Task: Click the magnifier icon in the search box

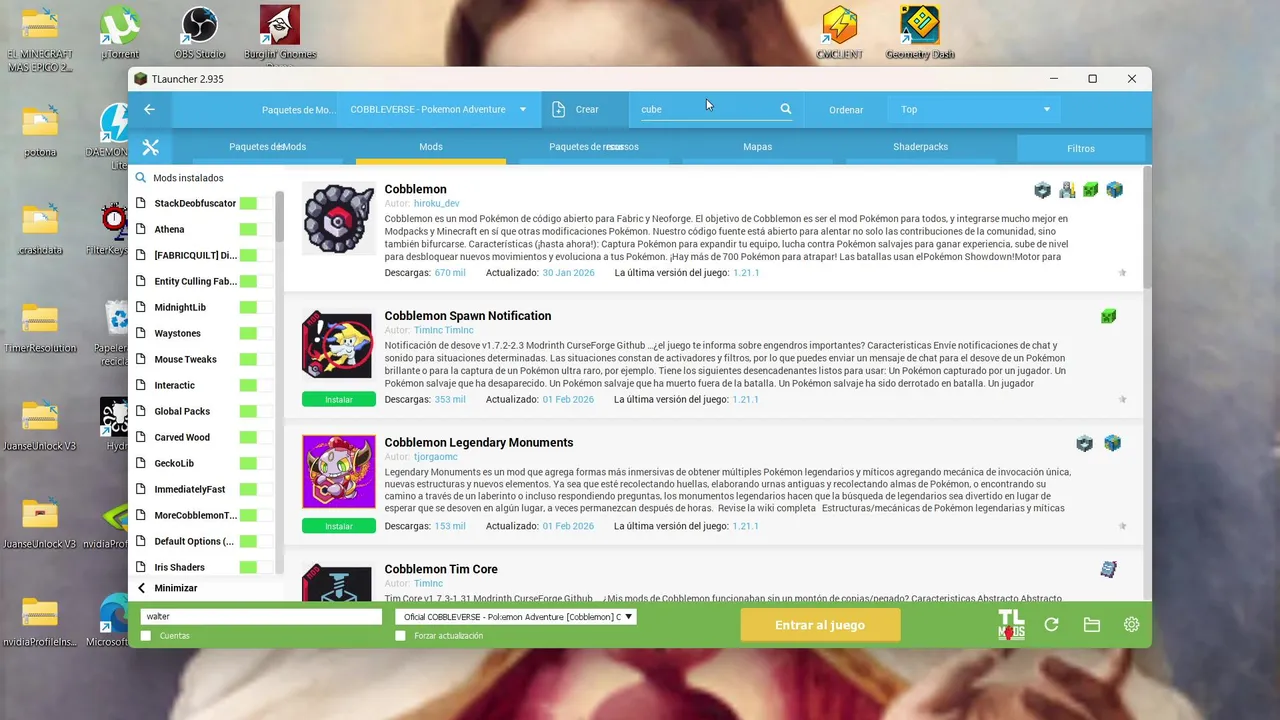Action: 786,109
